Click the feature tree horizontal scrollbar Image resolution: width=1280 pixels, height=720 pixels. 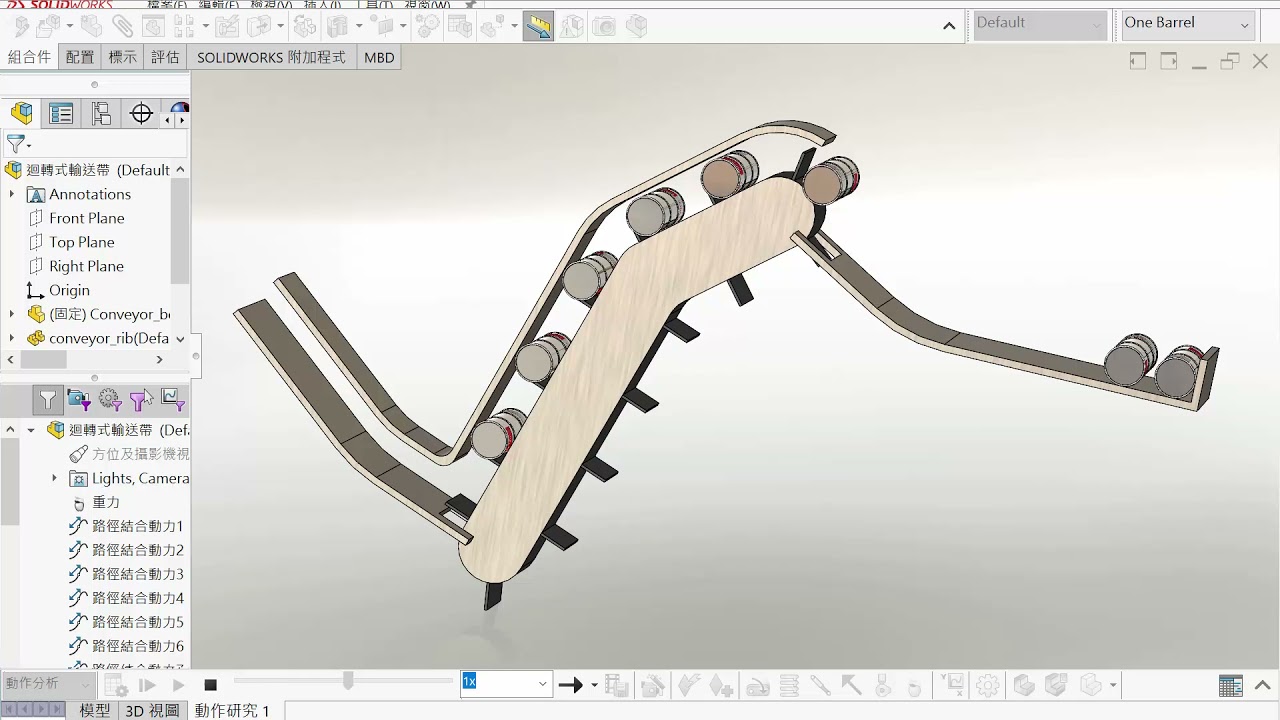[41, 359]
